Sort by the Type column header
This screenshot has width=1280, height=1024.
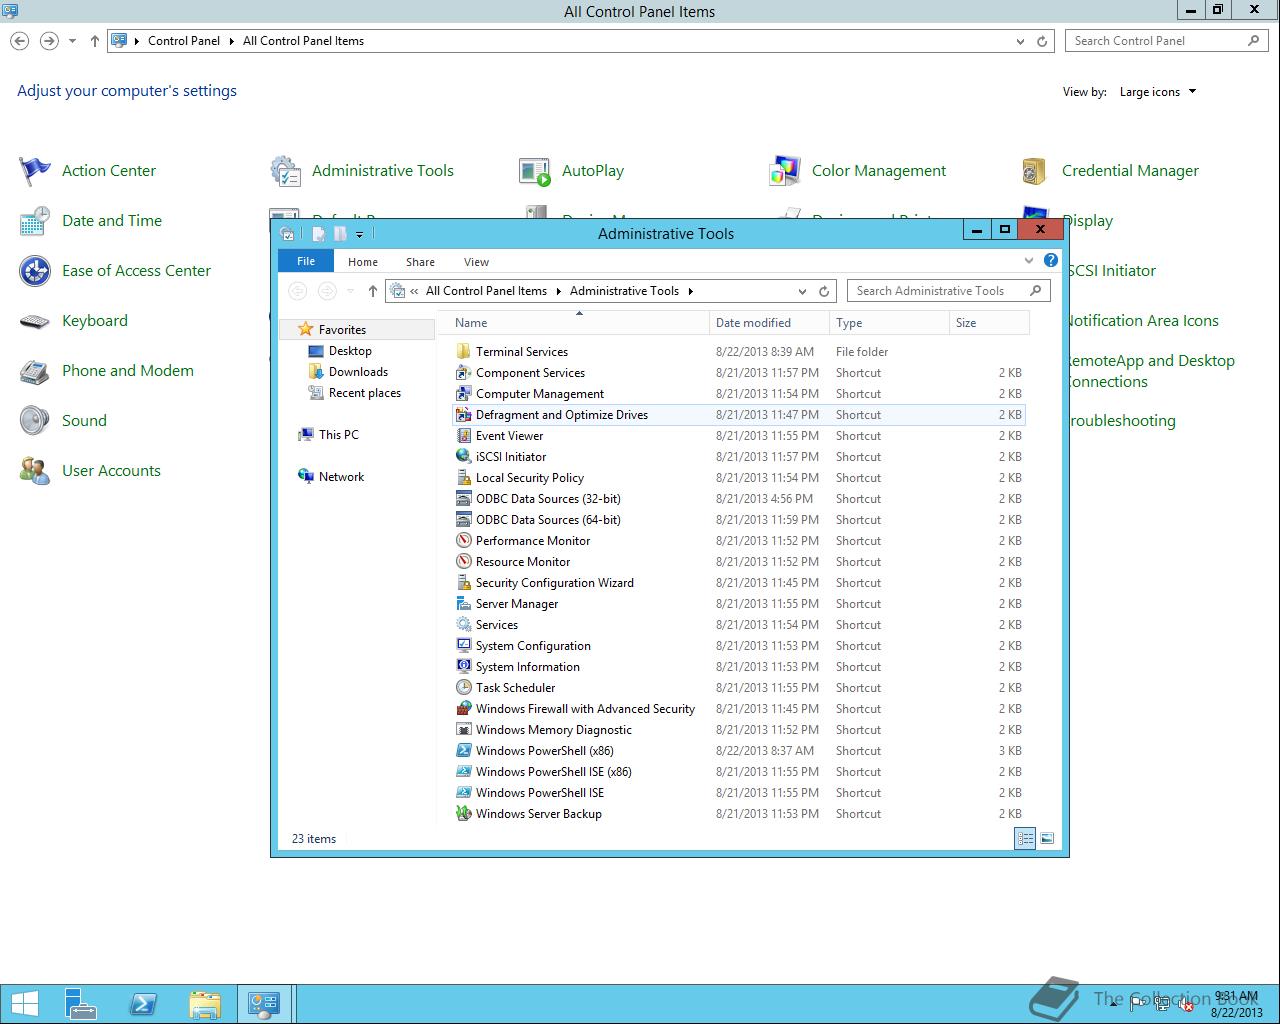pos(888,323)
